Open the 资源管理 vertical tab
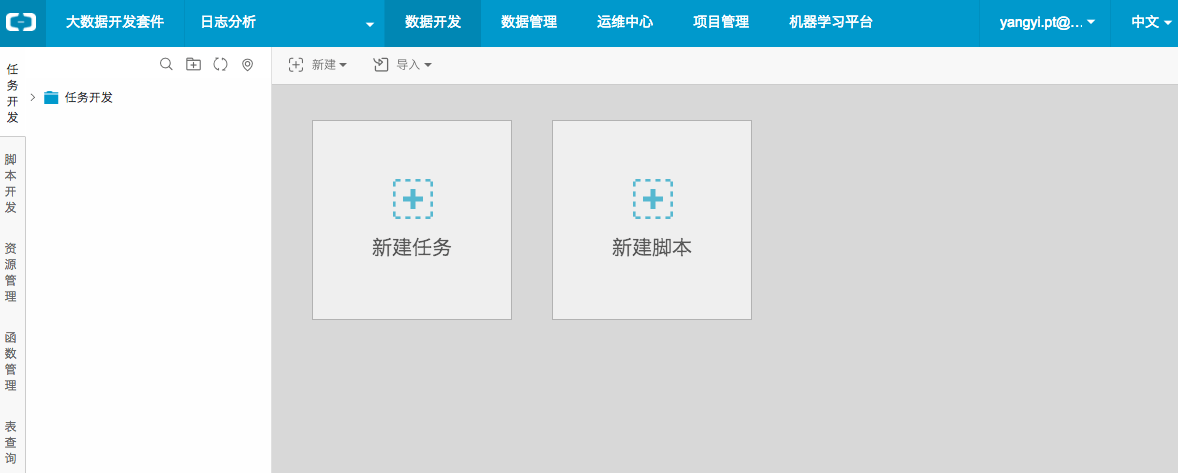Image resolution: width=1178 pixels, height=473 pixels. pos(11,272)
